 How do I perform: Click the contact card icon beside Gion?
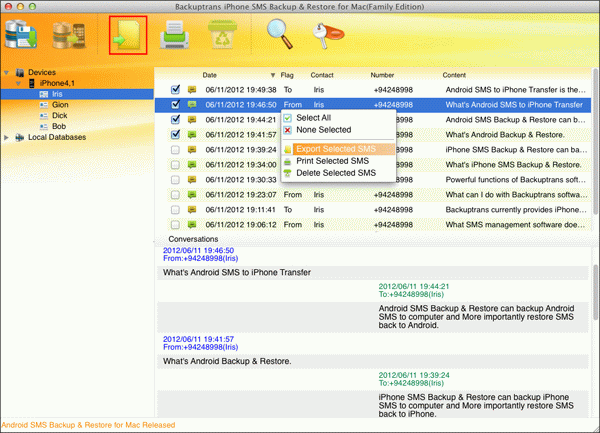(x=44, y=105)
